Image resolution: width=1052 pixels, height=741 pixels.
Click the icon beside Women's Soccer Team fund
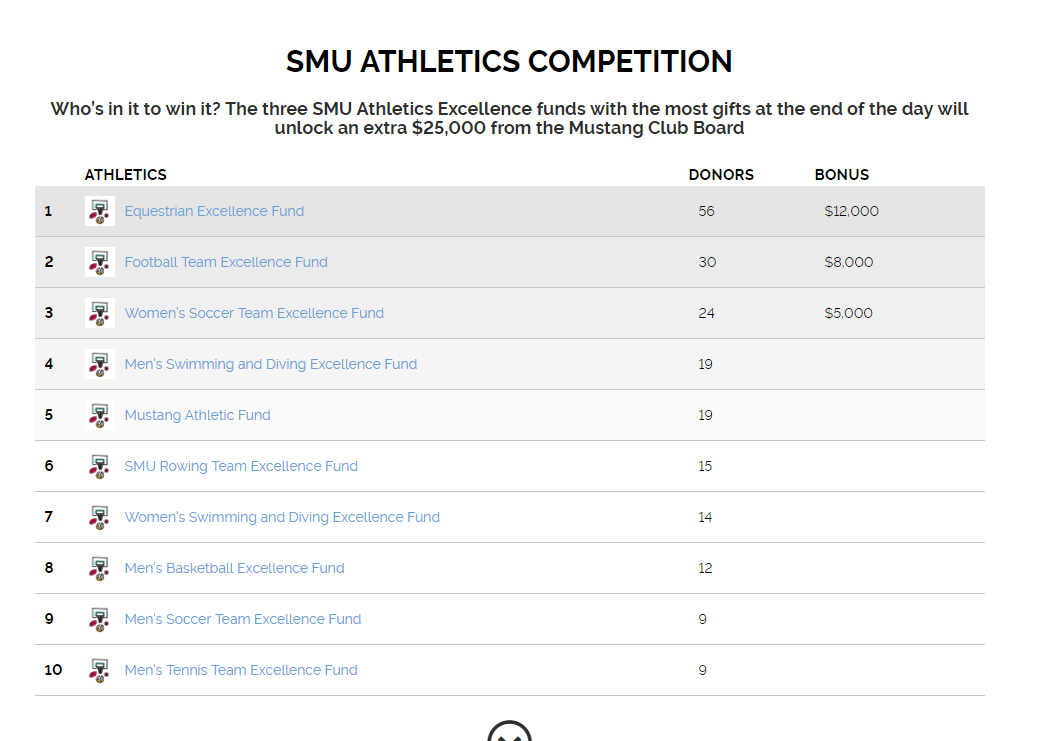99,313
